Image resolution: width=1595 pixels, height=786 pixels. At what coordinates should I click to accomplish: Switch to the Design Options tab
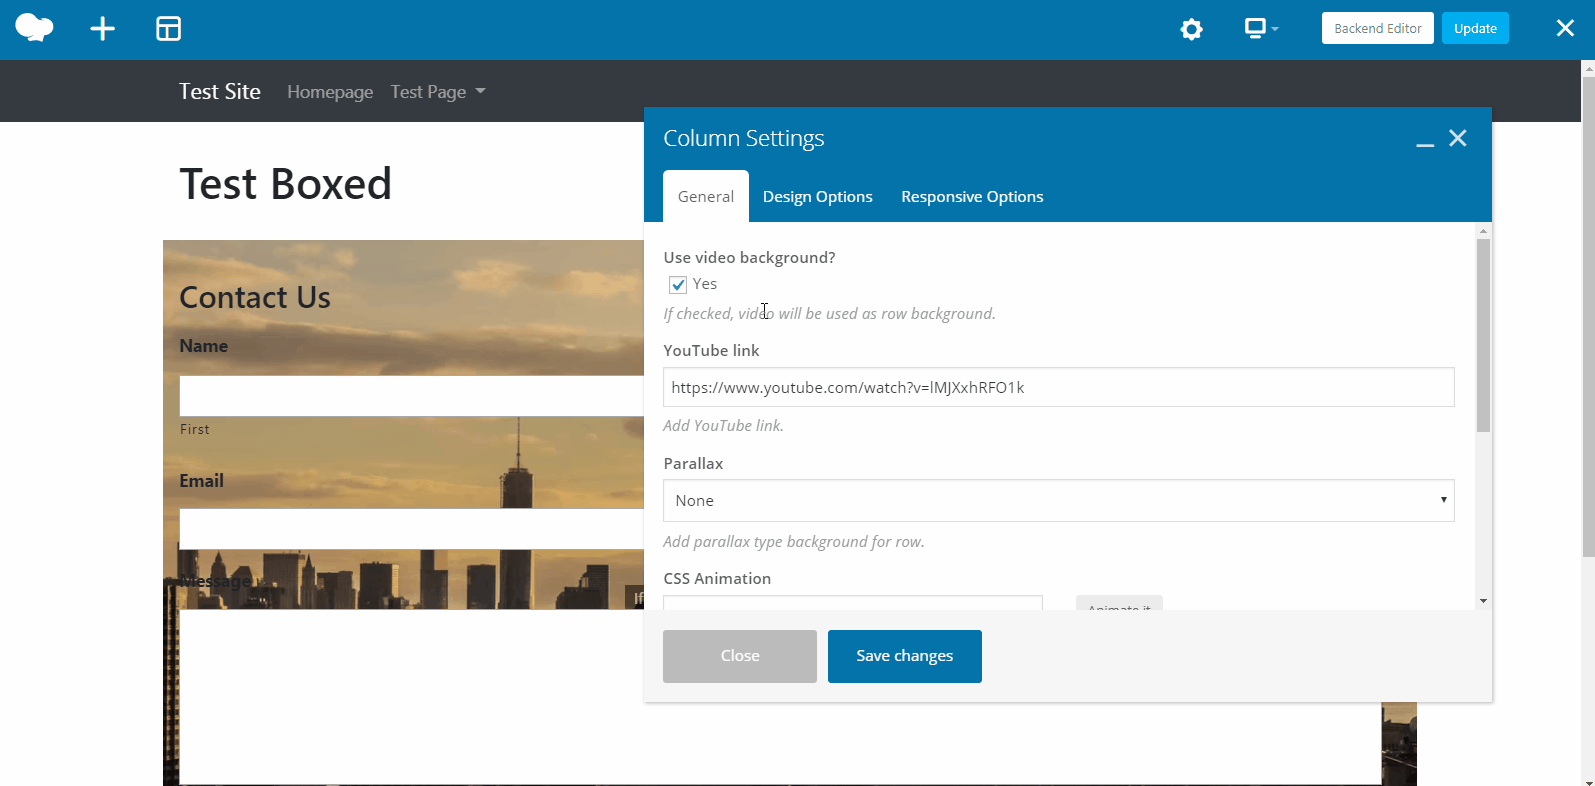pyautogui.click(x=817, y=197)
